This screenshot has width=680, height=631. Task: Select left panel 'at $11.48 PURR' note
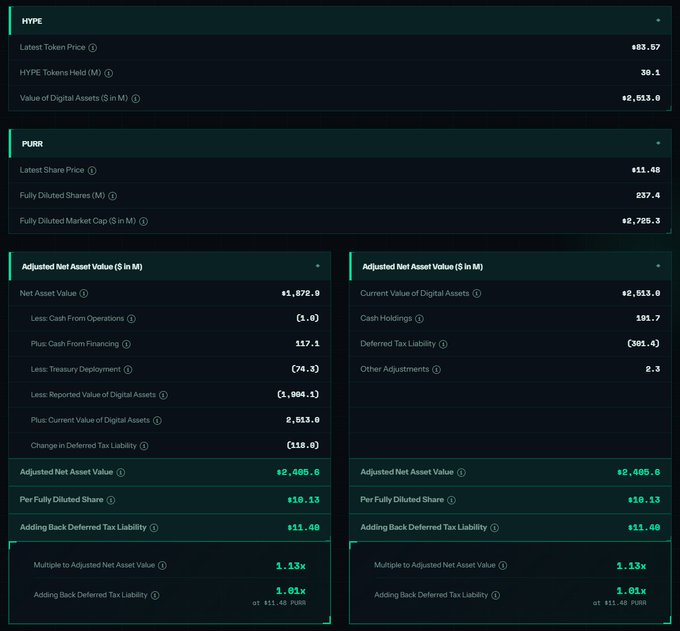[279, 603]
